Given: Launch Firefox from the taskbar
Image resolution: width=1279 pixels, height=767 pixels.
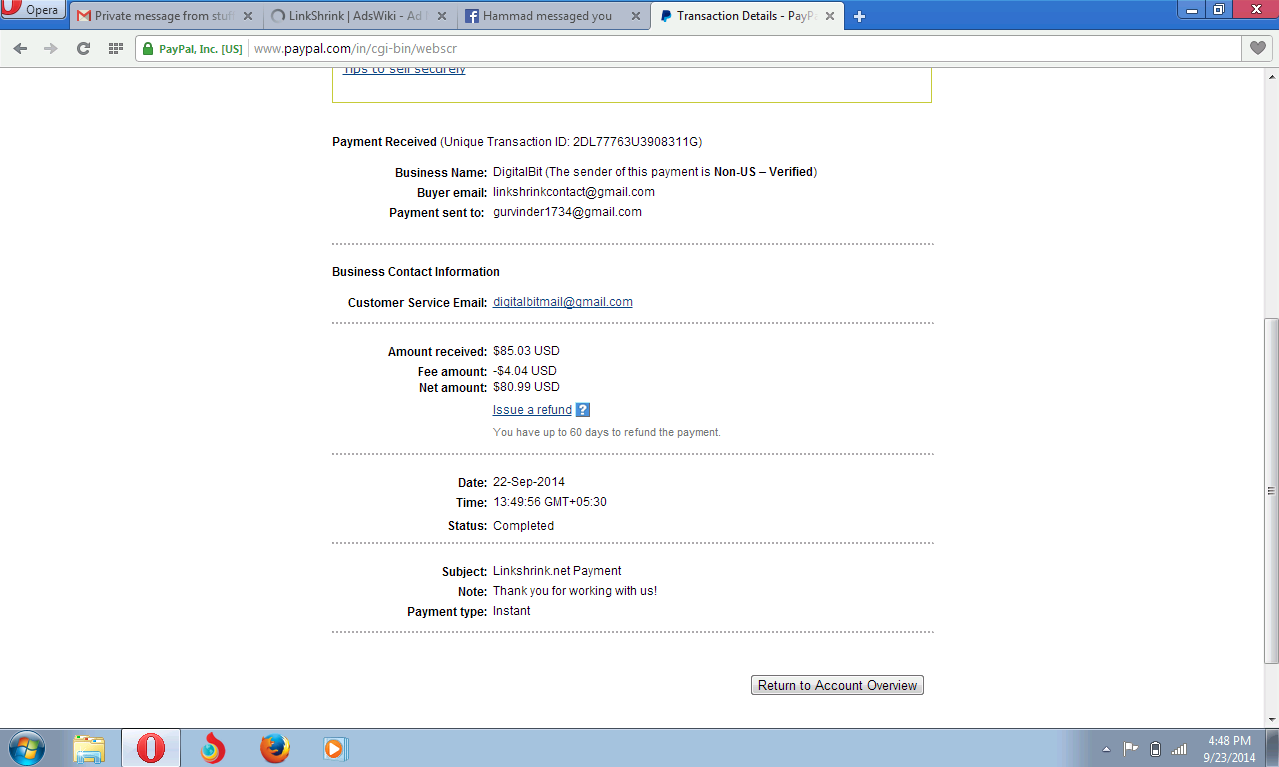Looking at the screenshot, I should (x=274, y=748).
